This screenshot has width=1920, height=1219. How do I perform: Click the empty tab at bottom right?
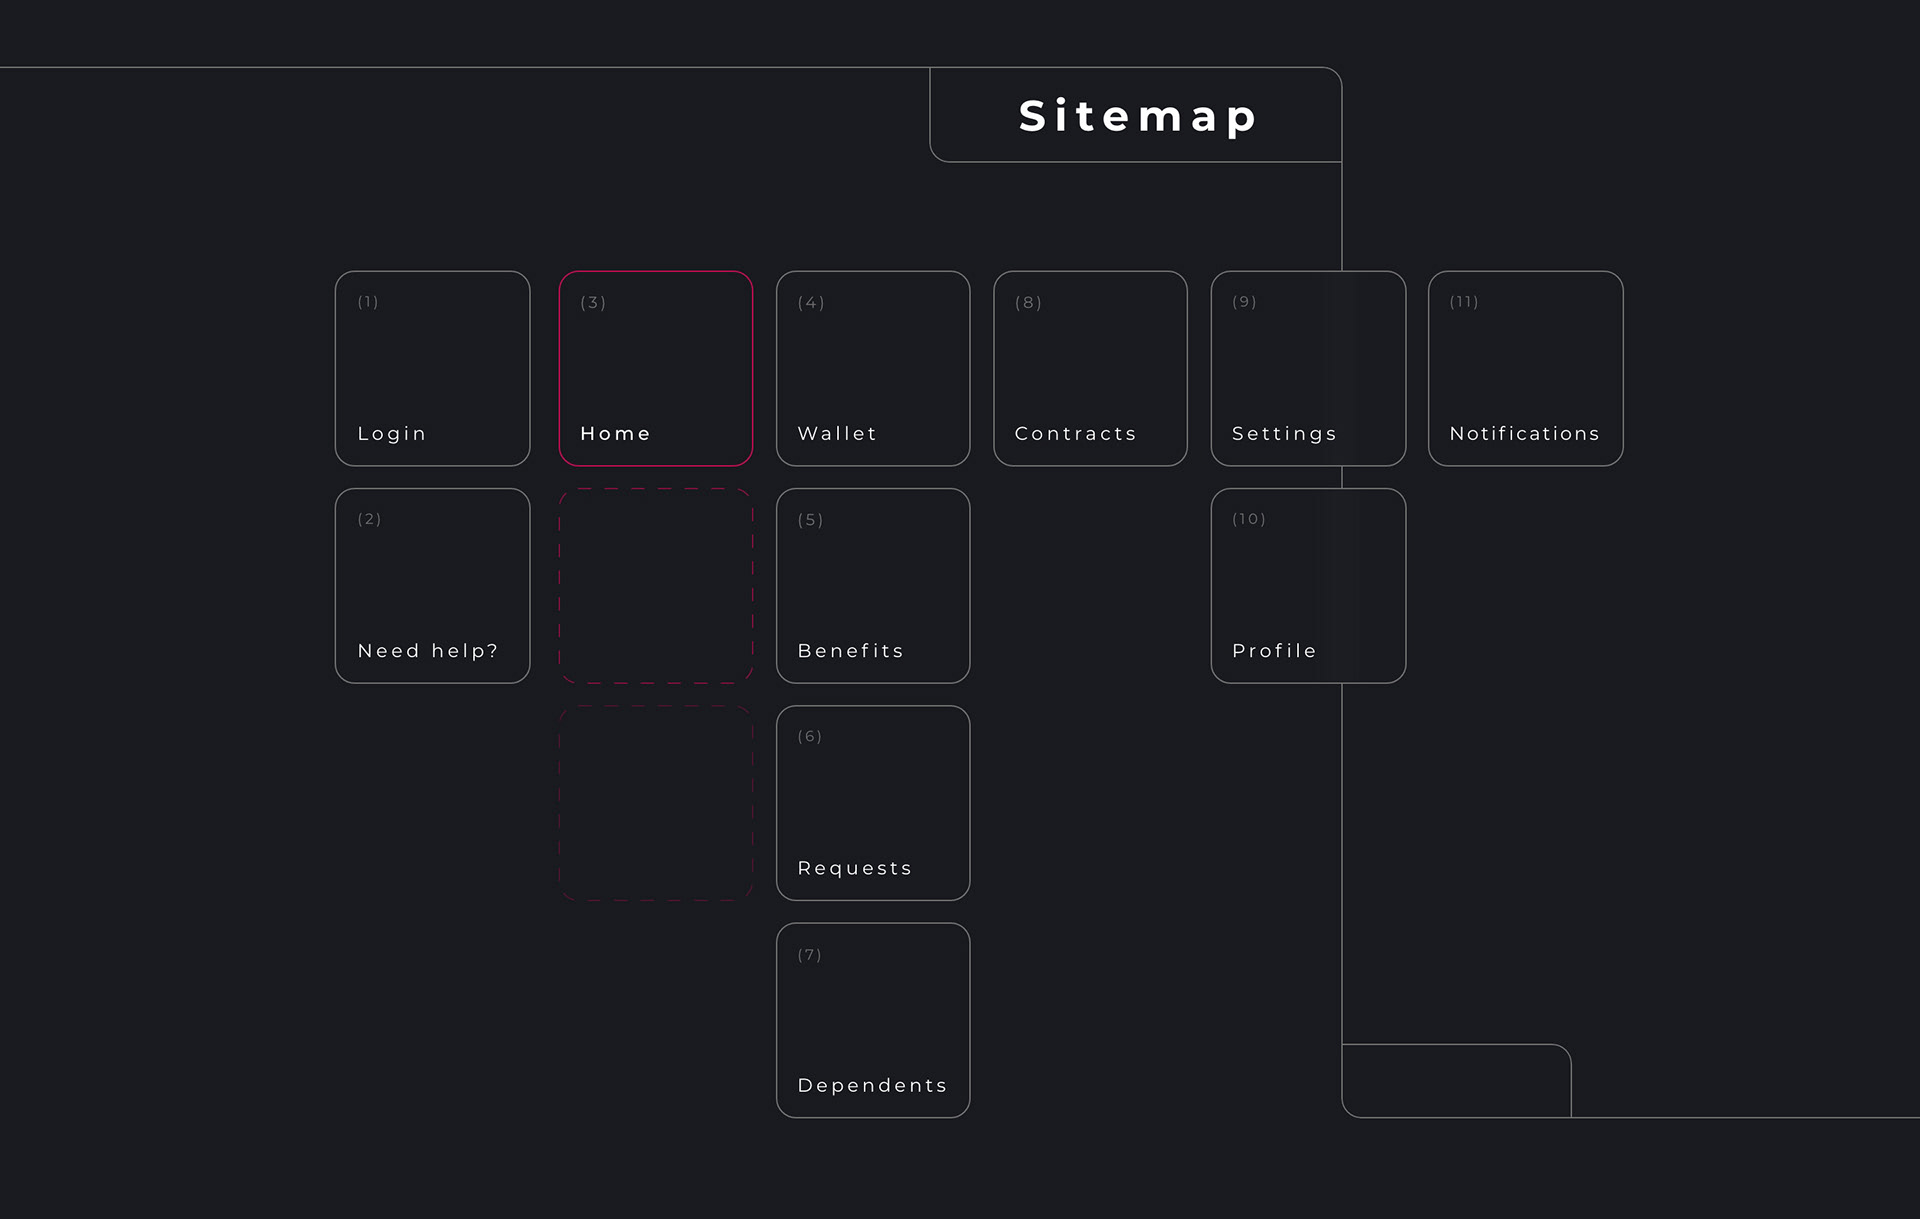pyautogui.click(x=1456, y=1081)
